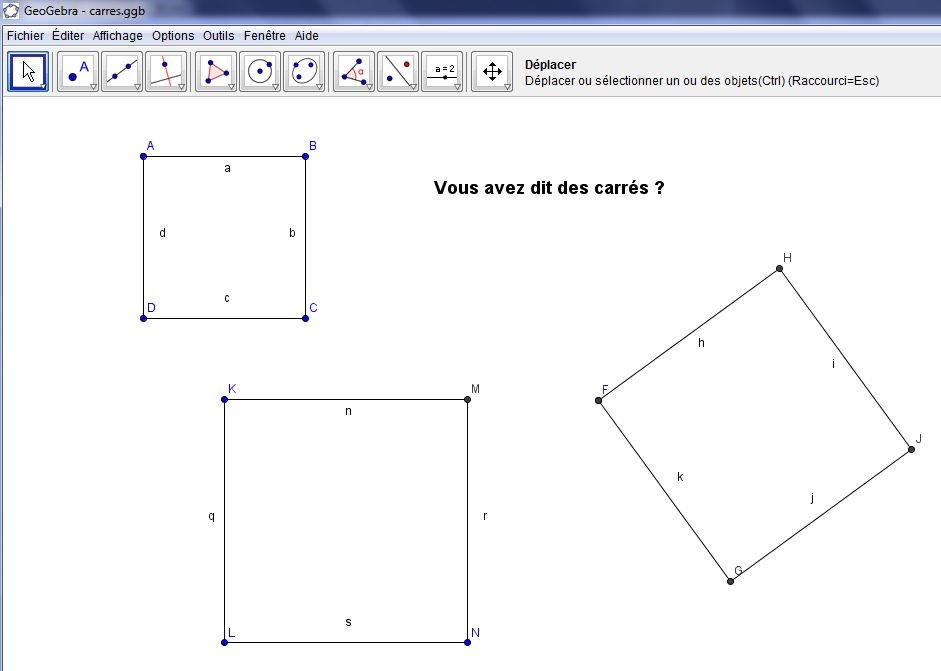Image resolution: width=941 pixels, height=671 pixels.
Task: Open the Affichage menu
Action: [117, 35]
